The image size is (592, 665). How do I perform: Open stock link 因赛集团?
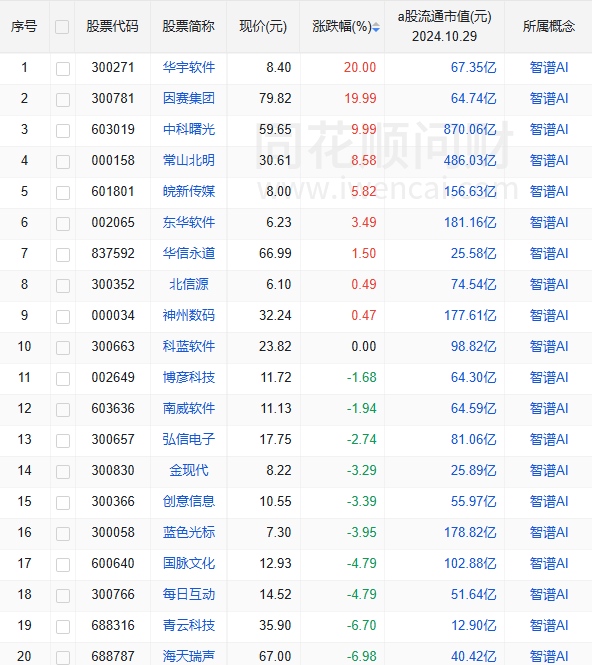click(189, 98)
